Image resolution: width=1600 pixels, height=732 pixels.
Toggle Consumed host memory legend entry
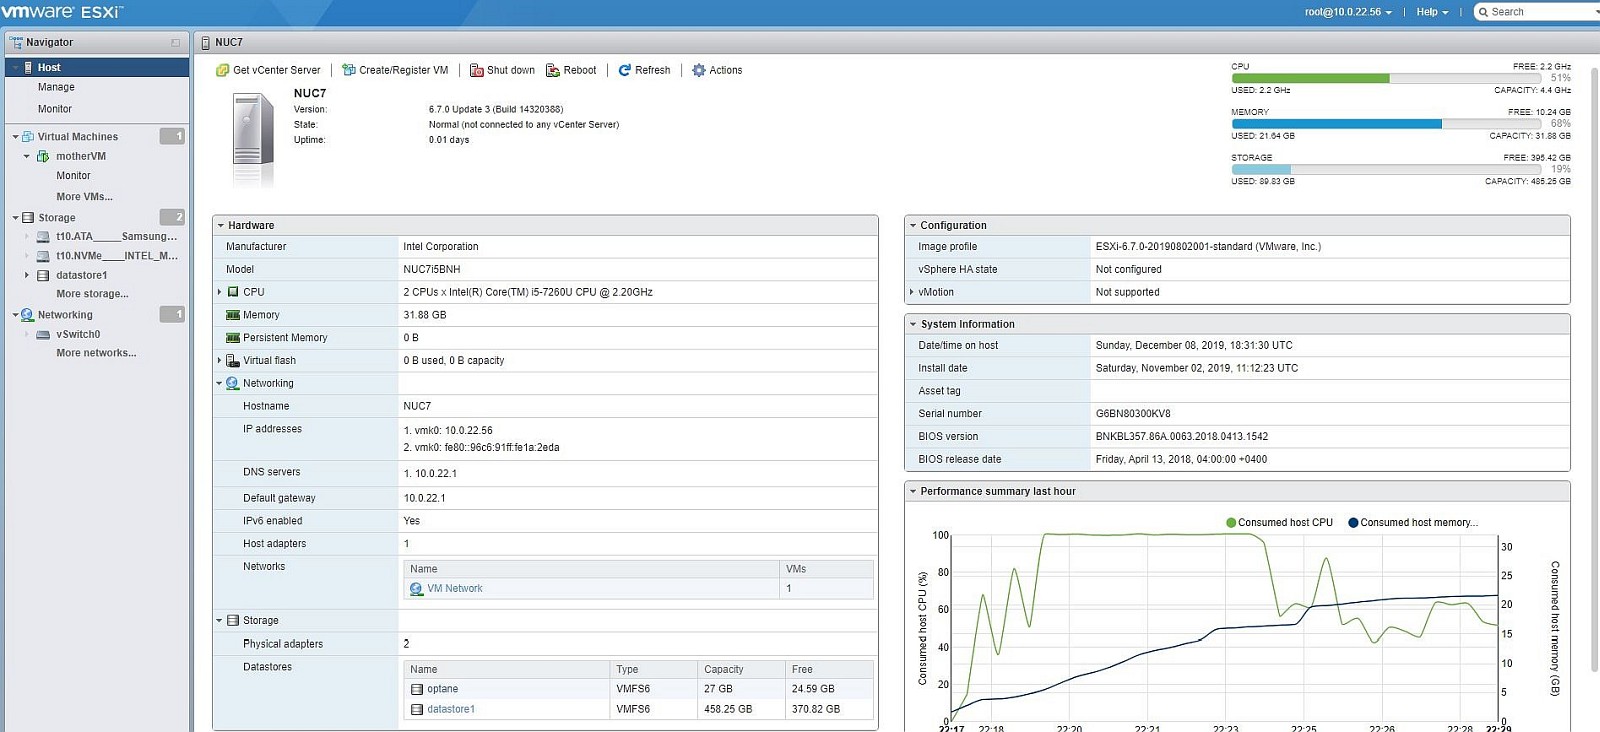point(1413,523)
